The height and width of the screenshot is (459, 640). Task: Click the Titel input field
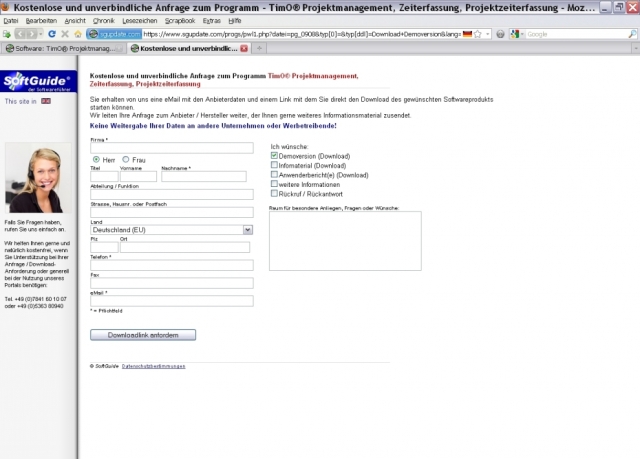[104, 176]
